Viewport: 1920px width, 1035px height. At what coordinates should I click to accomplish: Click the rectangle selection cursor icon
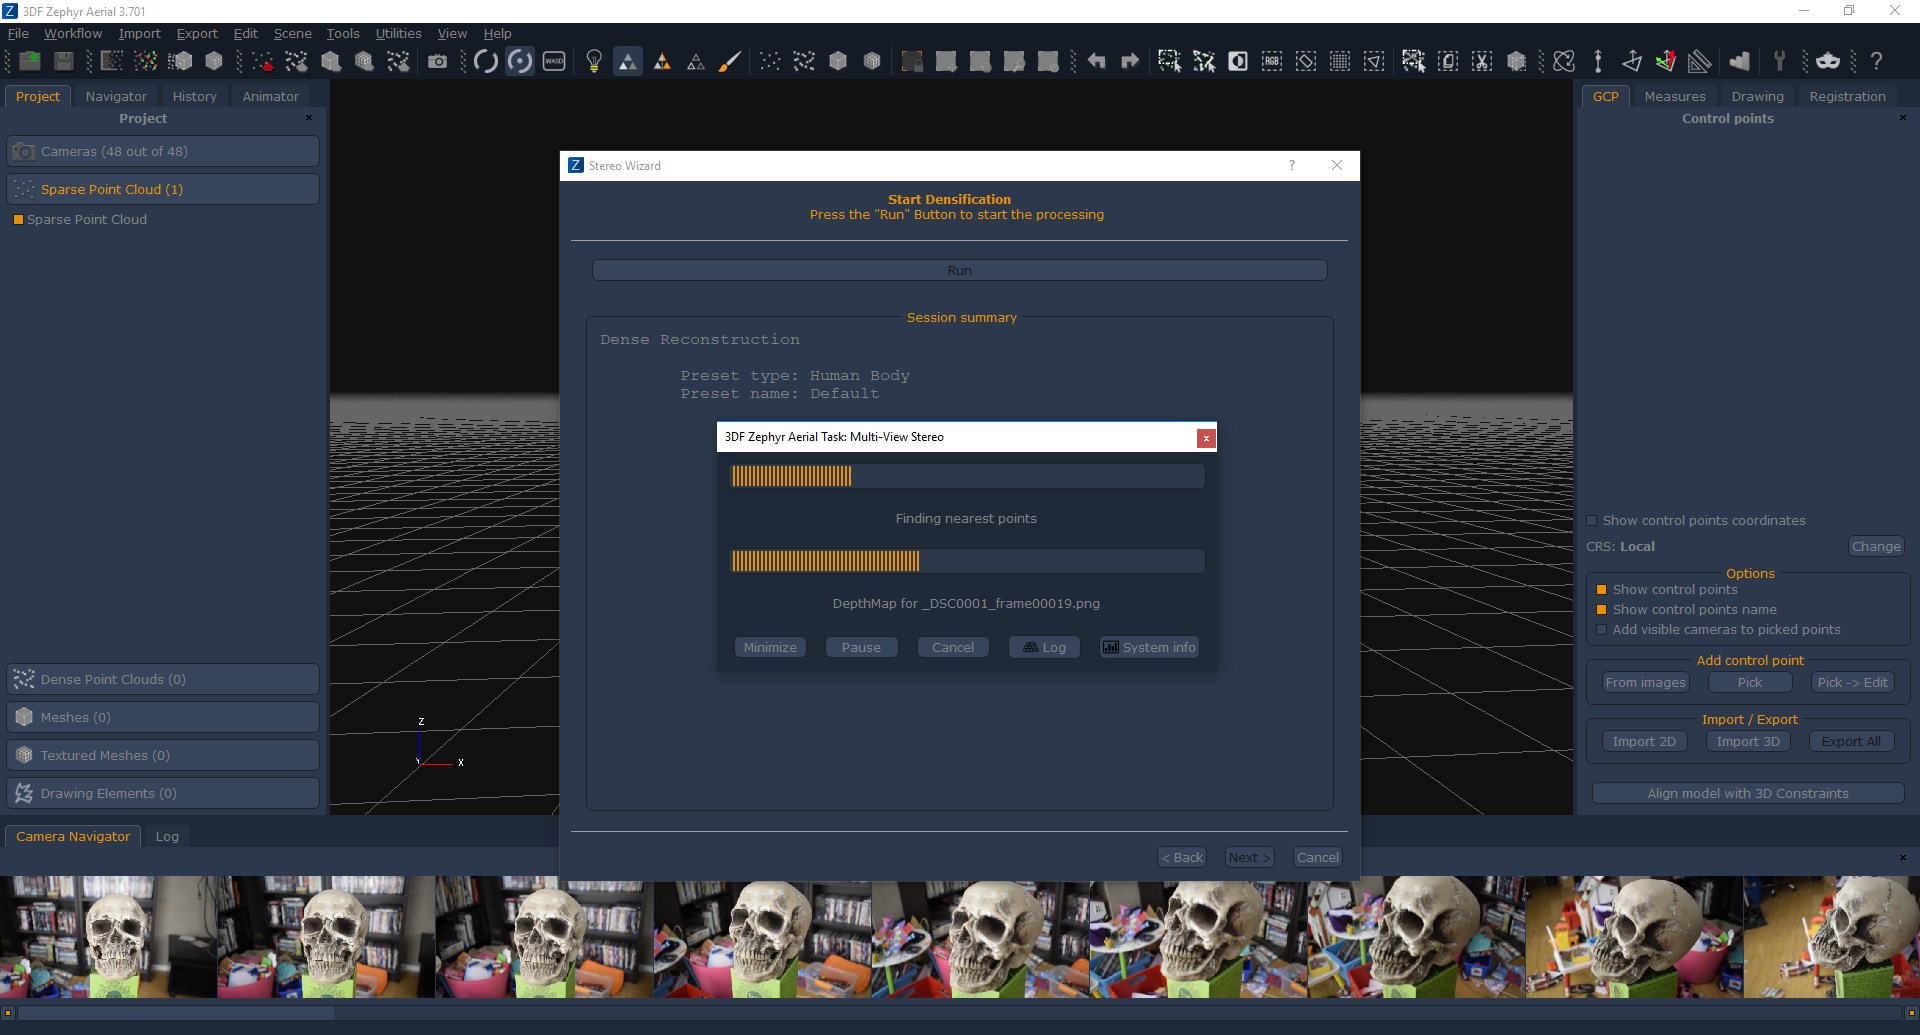(x=1169, y=61)
